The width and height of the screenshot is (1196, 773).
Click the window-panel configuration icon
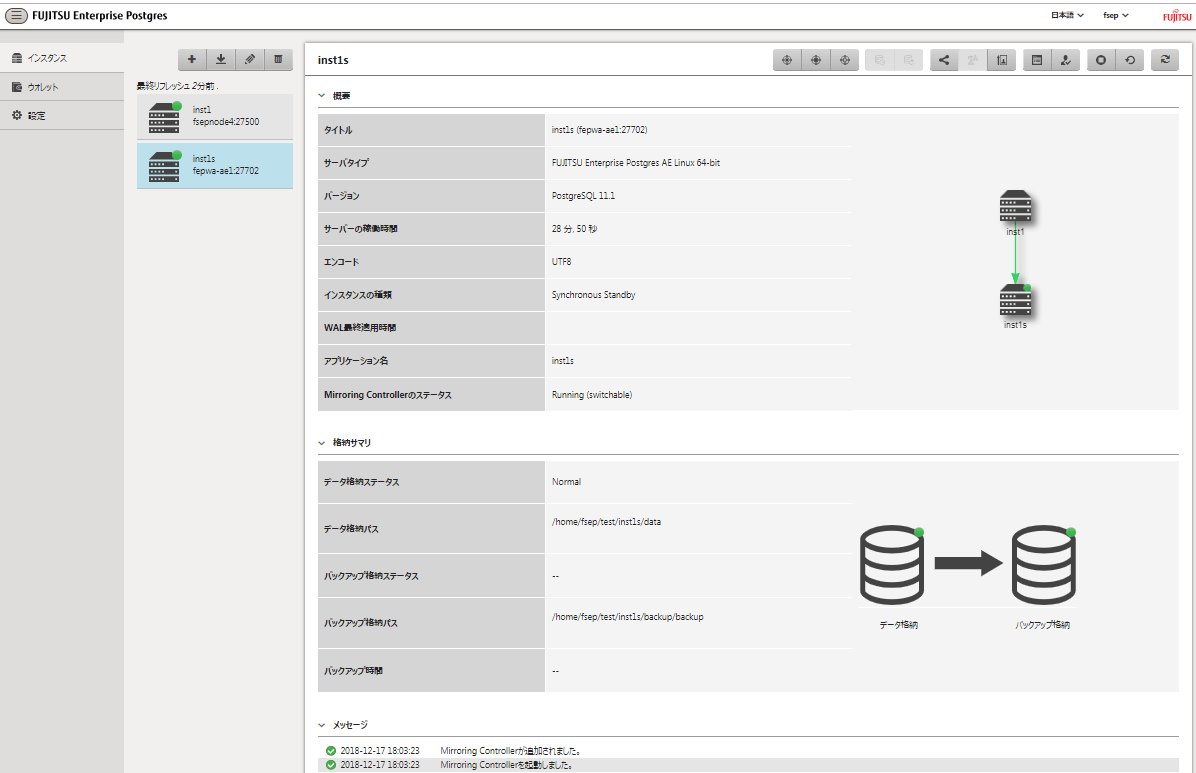click(1037, 60)
